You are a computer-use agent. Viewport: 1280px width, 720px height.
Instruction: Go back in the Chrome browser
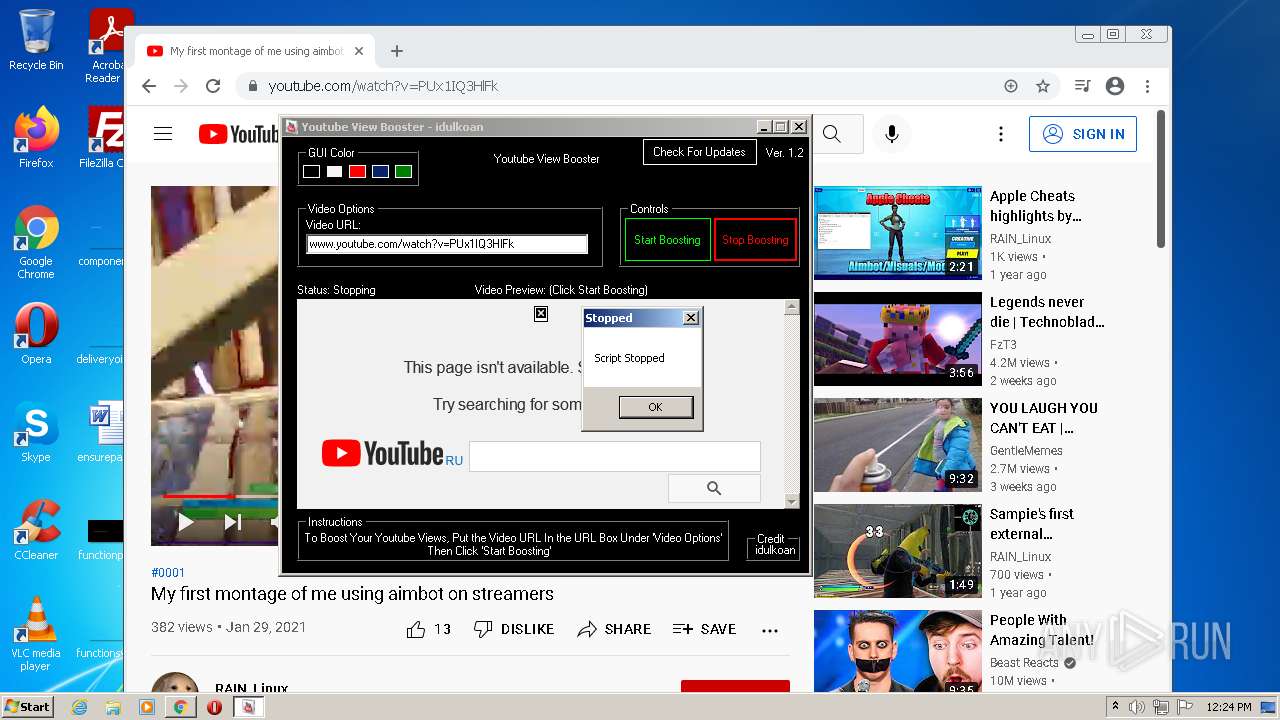pos(149,86)
